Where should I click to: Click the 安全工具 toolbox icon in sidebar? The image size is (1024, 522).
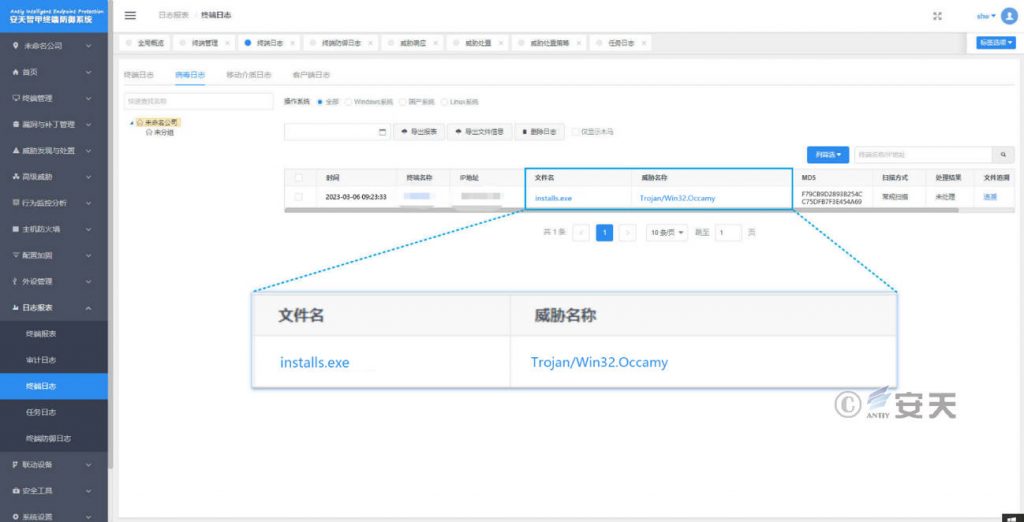(x=16, y=491)
